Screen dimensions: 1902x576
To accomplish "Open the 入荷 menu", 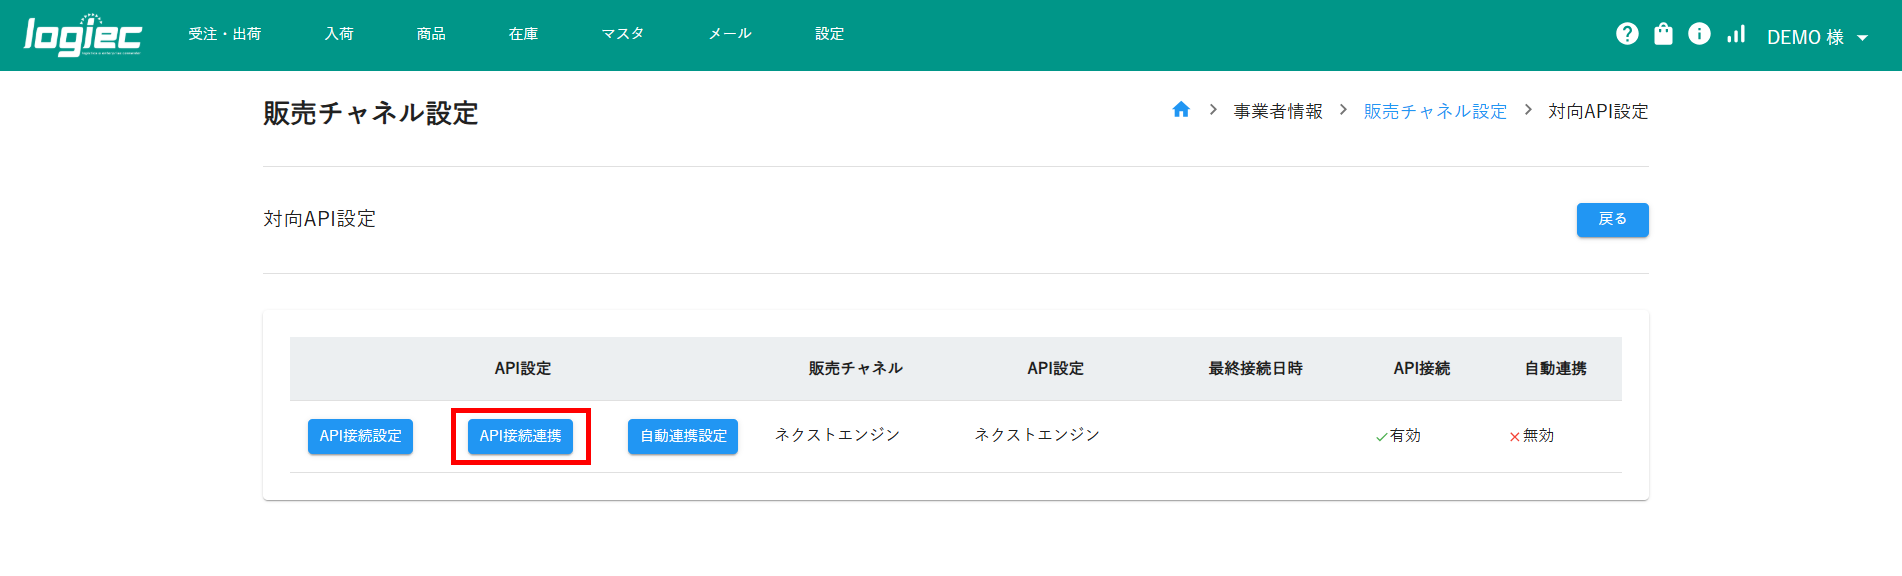I will tap(339, 34).
